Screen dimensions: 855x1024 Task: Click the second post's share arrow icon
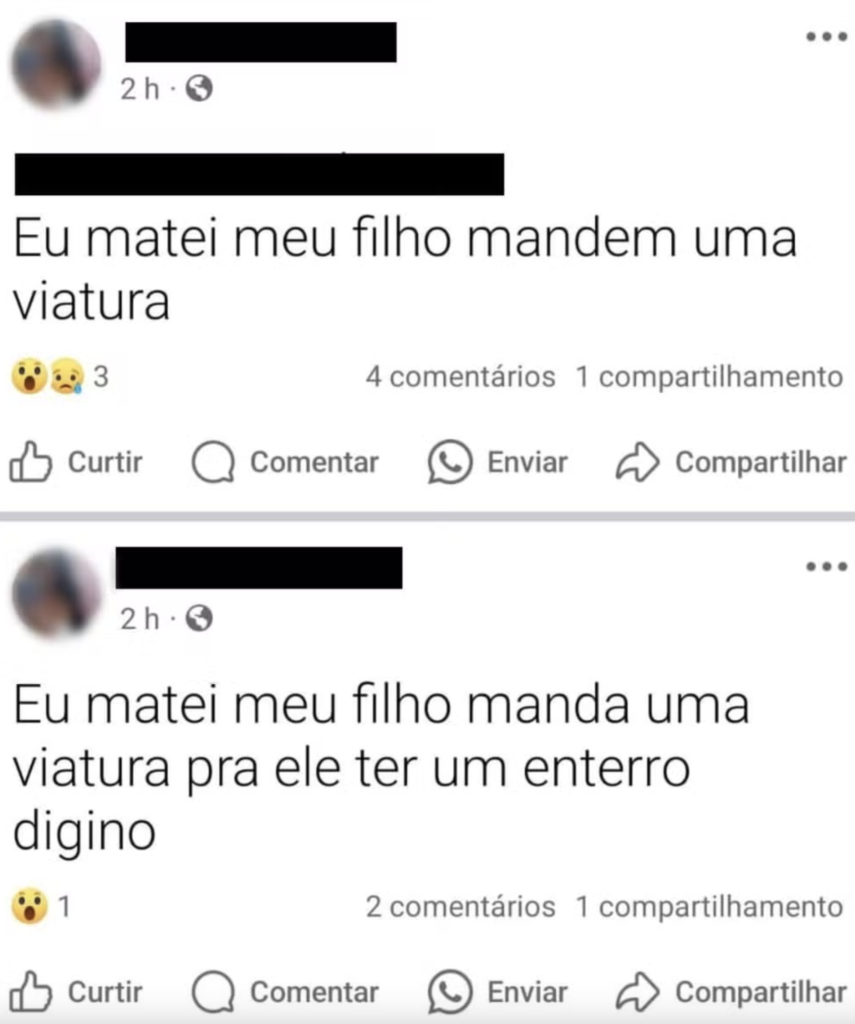click(637, 991)
